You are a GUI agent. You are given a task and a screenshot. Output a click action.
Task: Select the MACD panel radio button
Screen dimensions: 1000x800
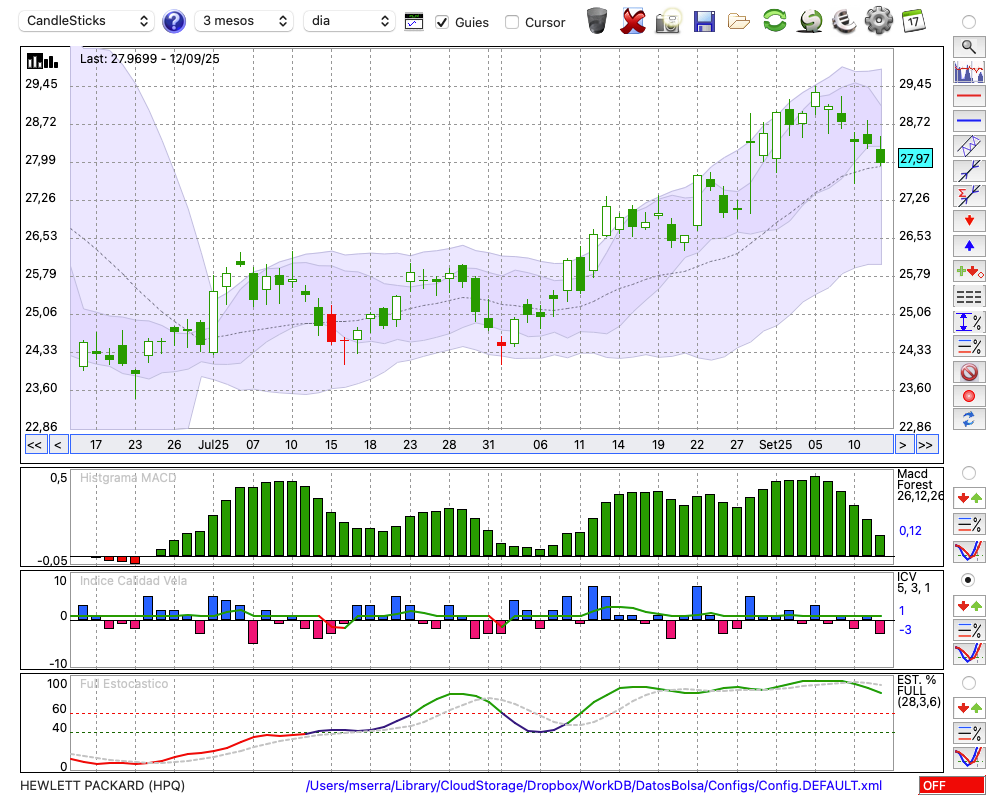point(969,473)
